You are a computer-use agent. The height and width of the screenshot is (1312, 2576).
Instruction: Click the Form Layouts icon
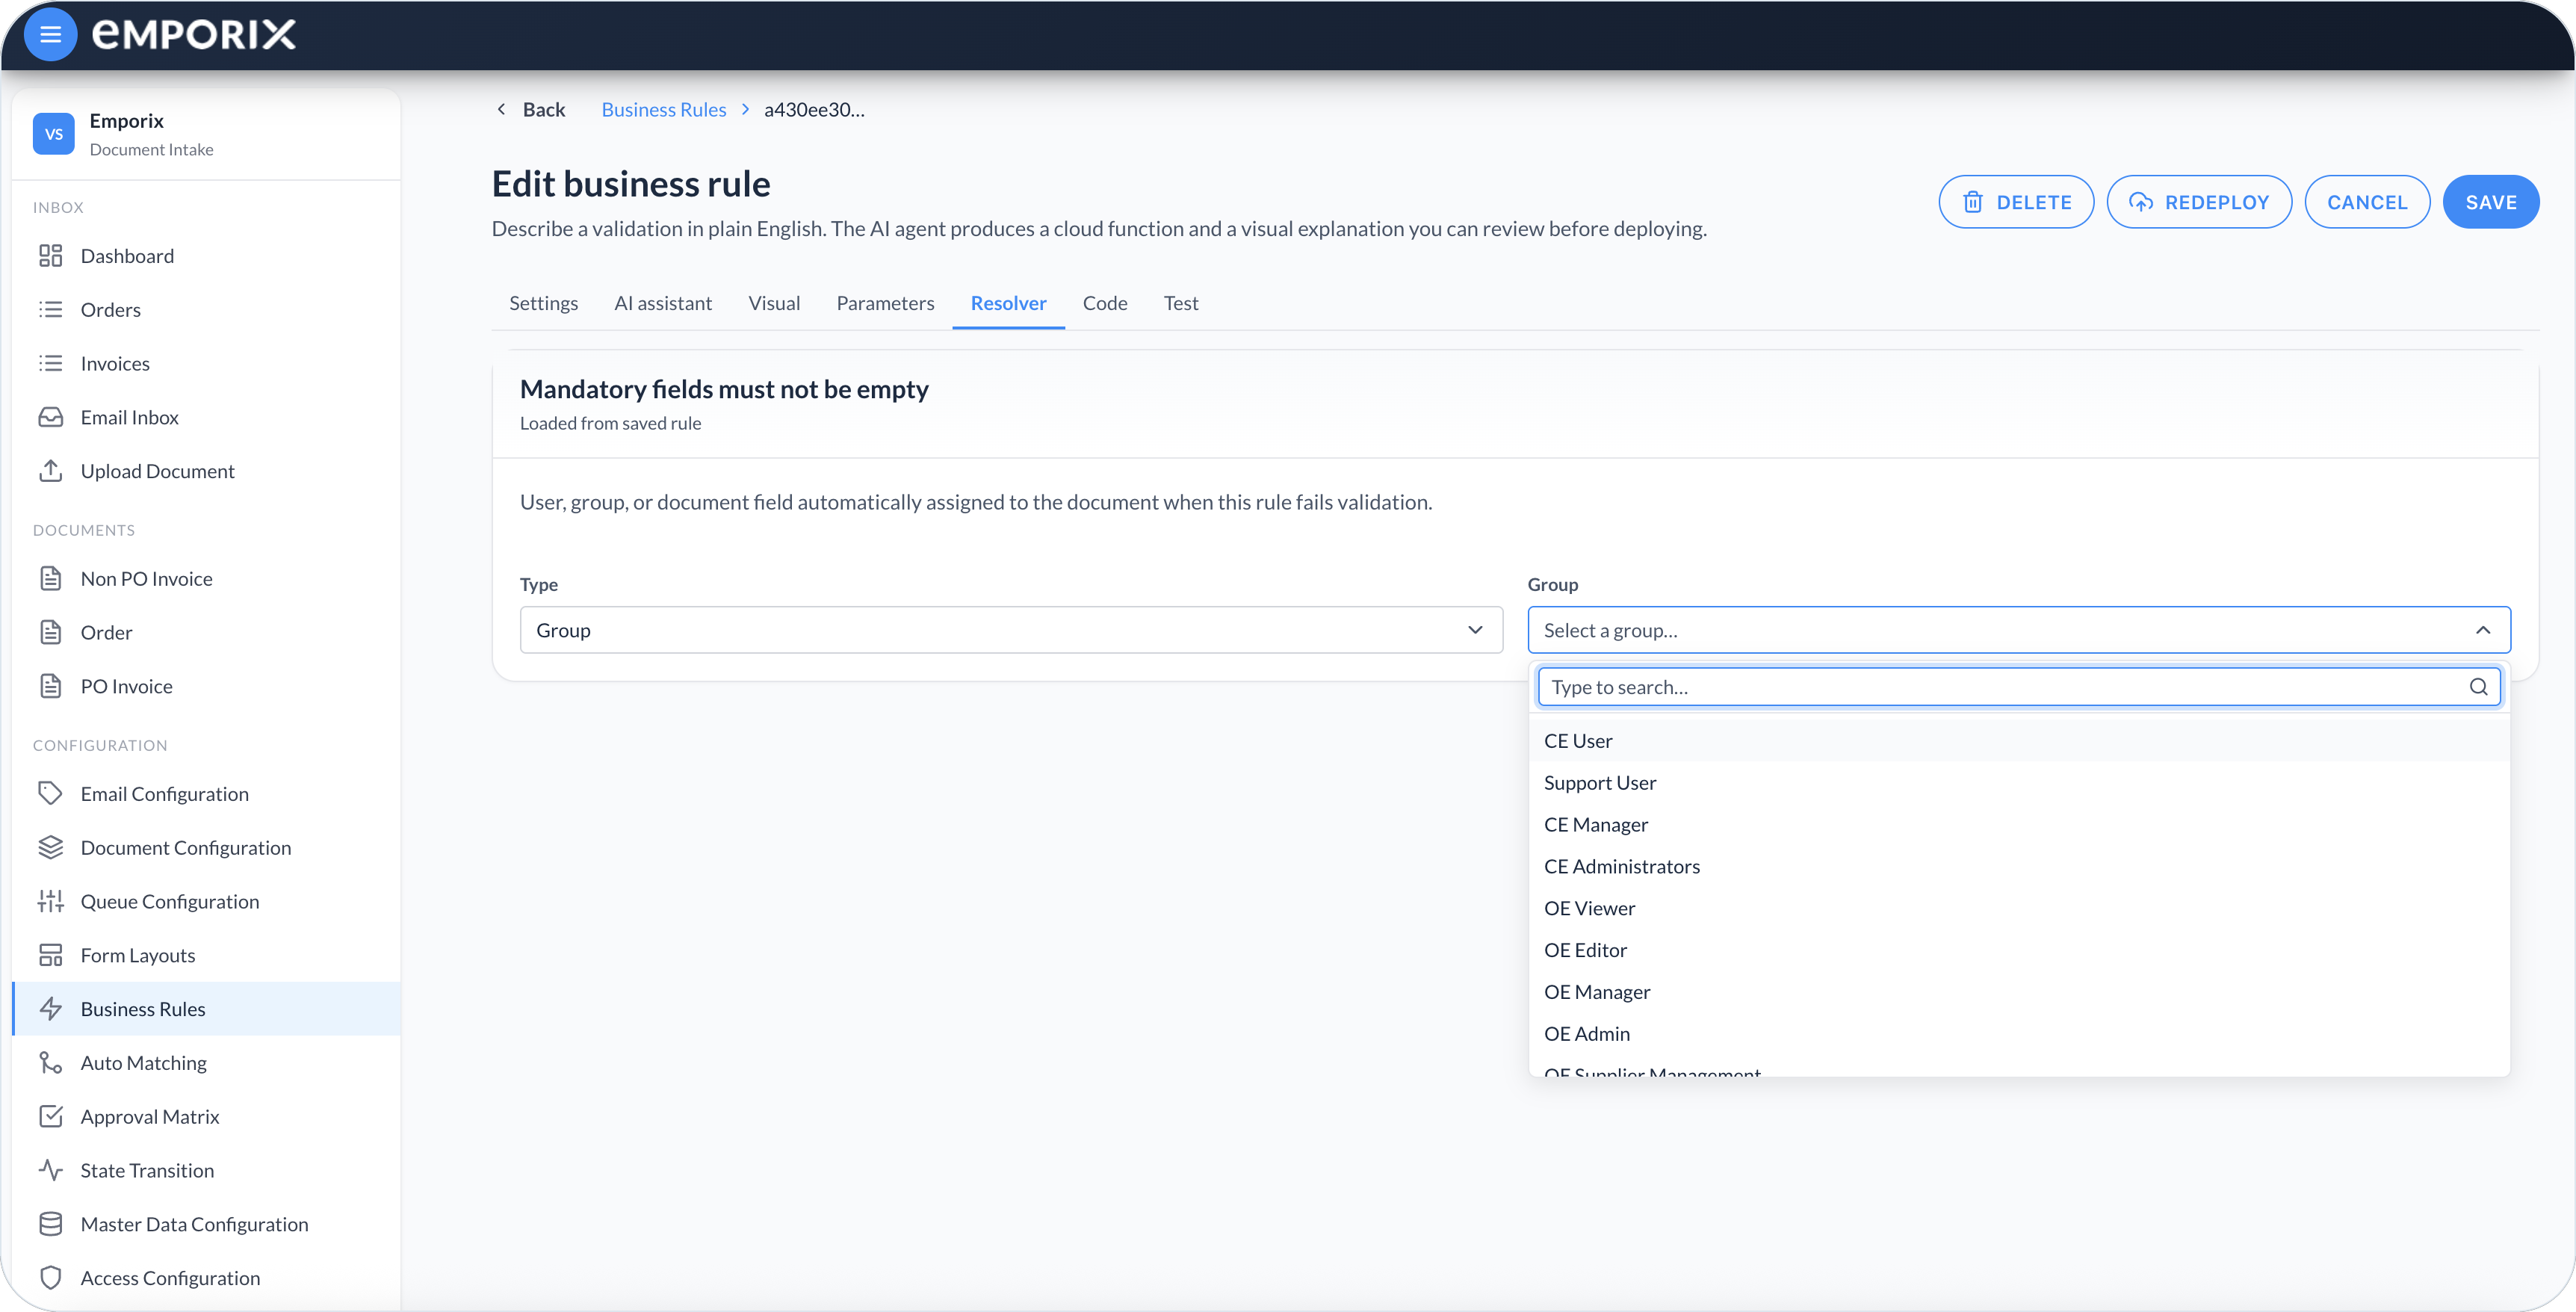(x=50, y=956)
